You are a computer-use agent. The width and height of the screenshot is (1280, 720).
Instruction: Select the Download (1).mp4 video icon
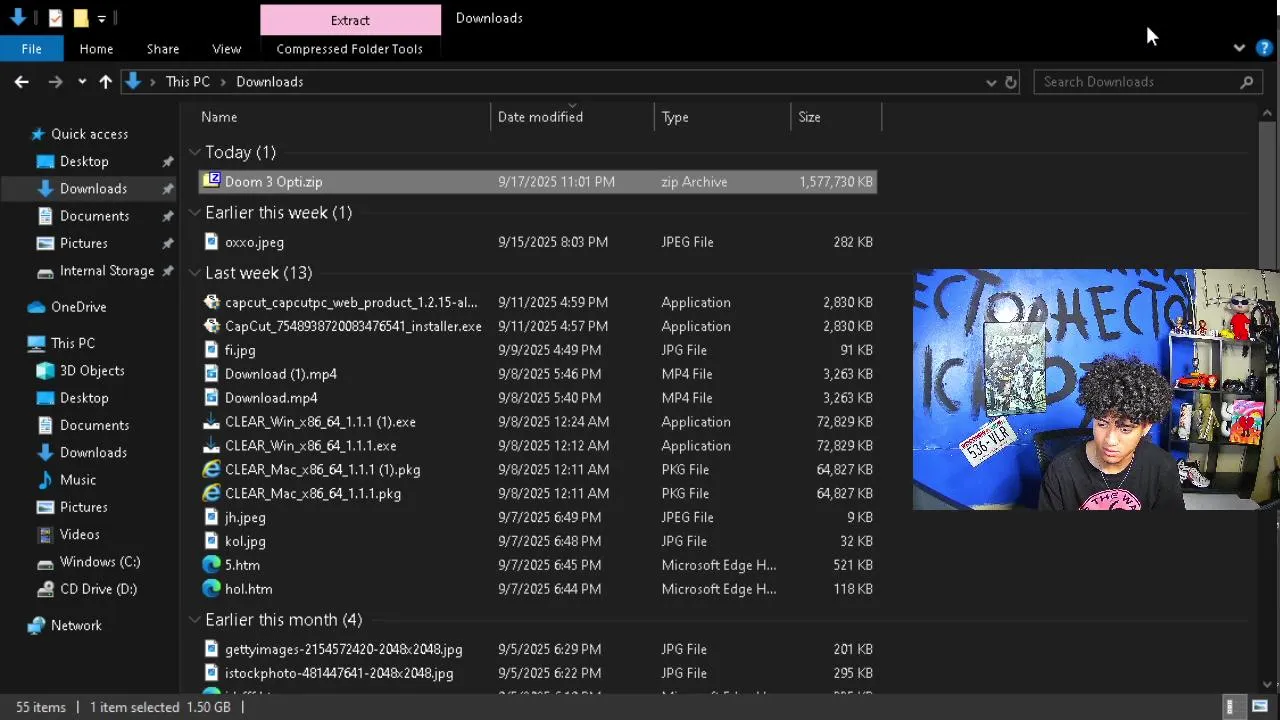click(211, 374)
